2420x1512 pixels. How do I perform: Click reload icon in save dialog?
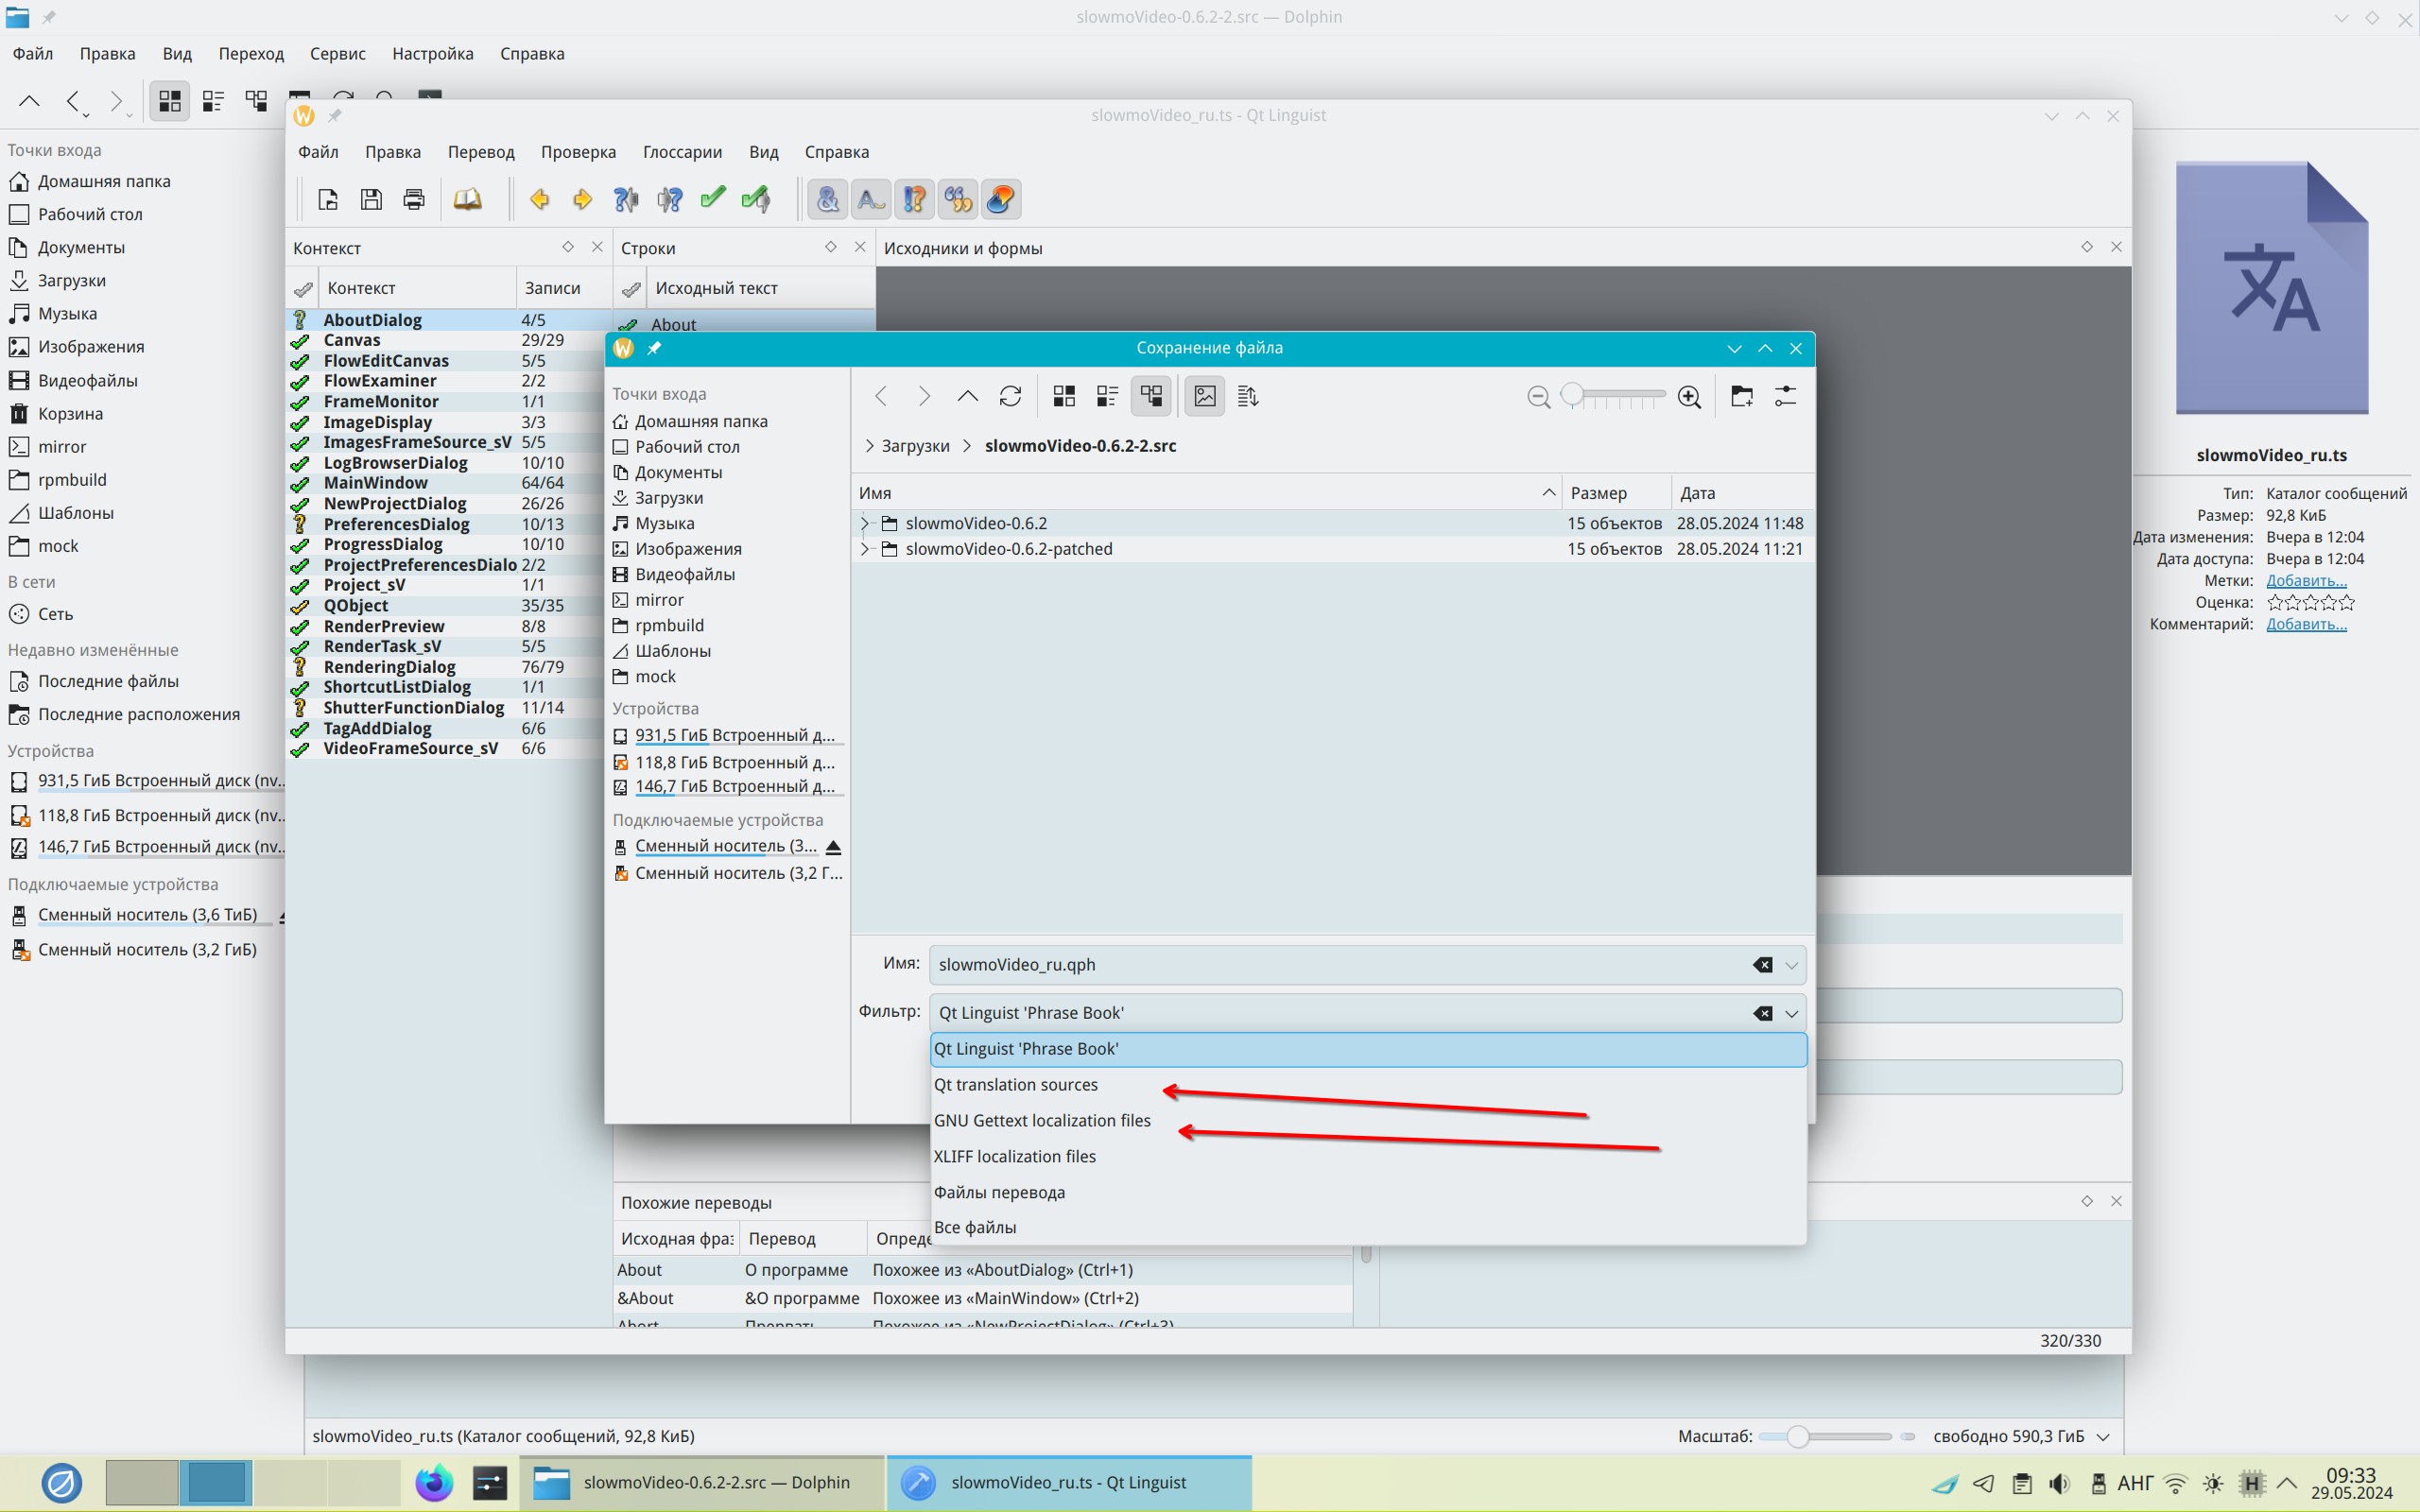1010,396
